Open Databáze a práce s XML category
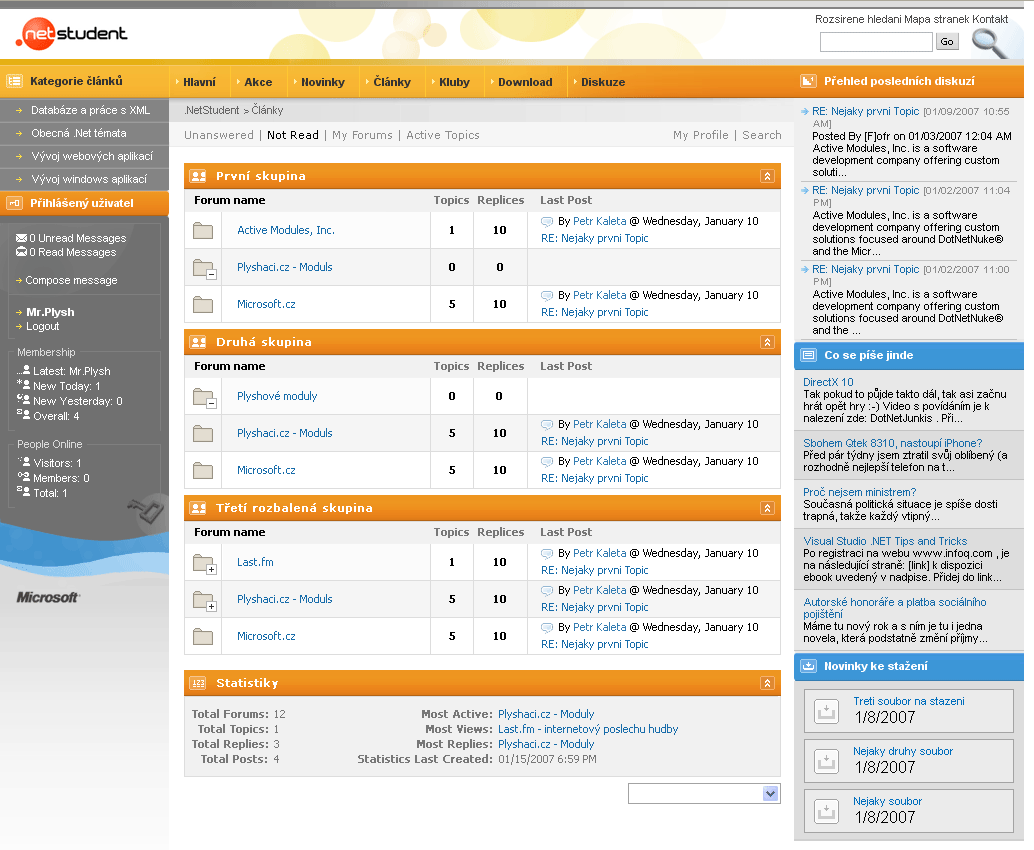 pos(90,110)
